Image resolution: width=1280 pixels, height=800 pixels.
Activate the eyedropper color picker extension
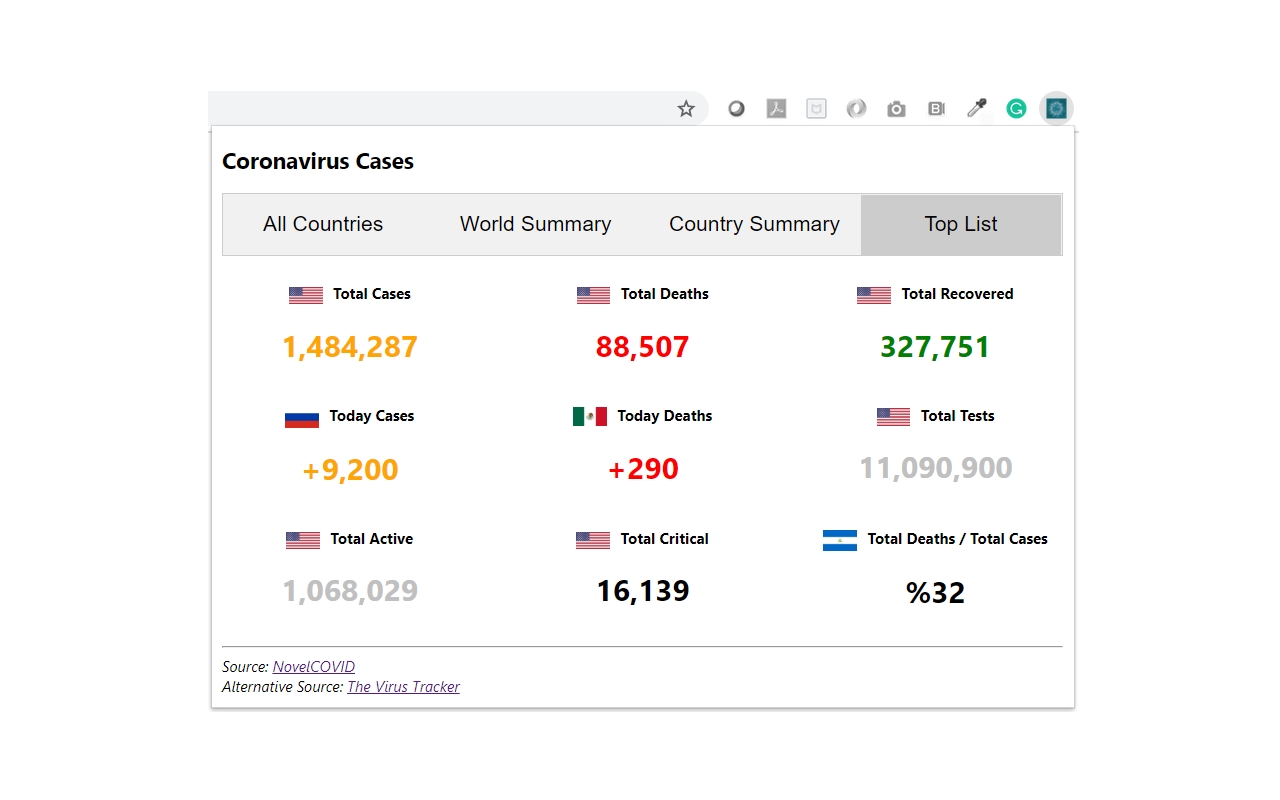tap(976, 109)
